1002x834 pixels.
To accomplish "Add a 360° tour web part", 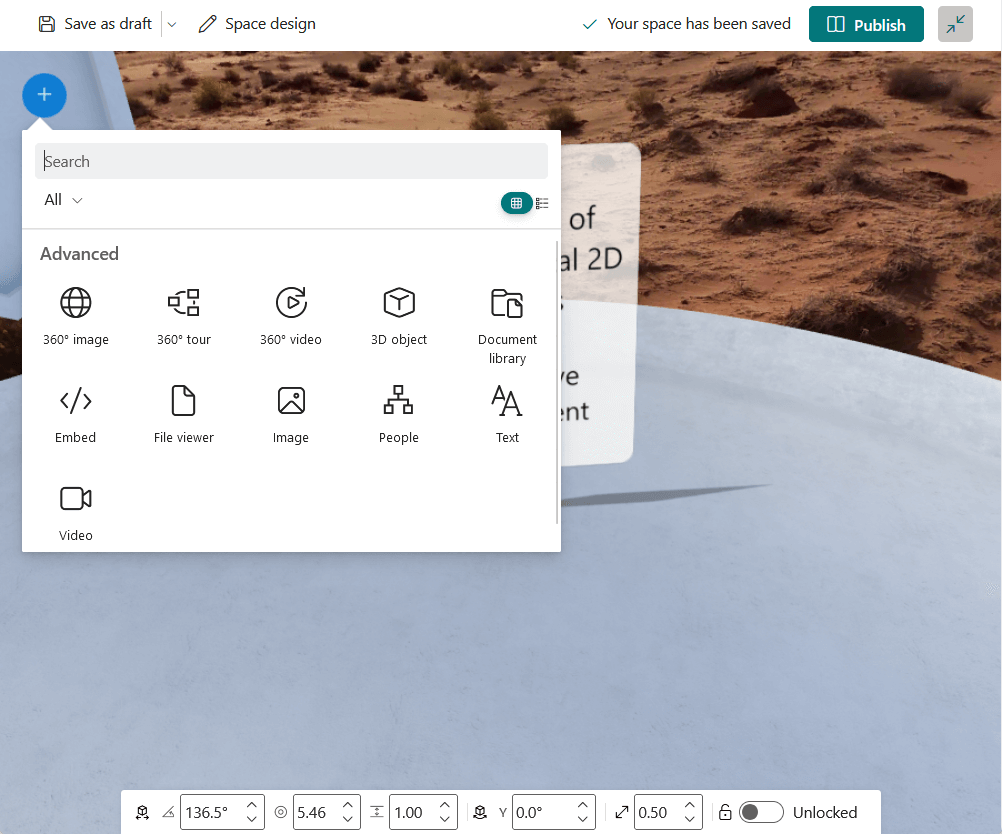I will pyautogui.click(x=184, y=317).
